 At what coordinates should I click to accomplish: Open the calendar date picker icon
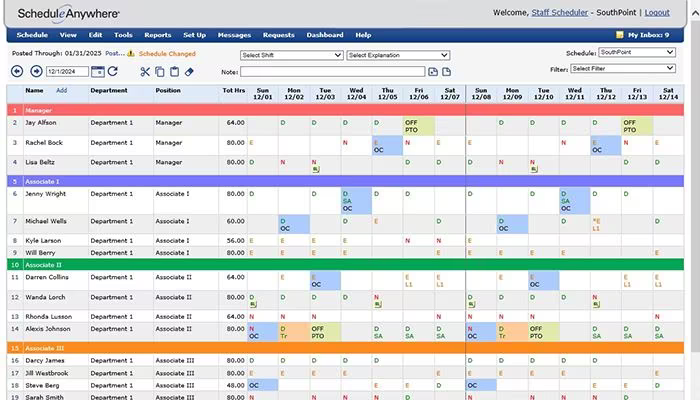pyautogui.click(x=98, y=71)
